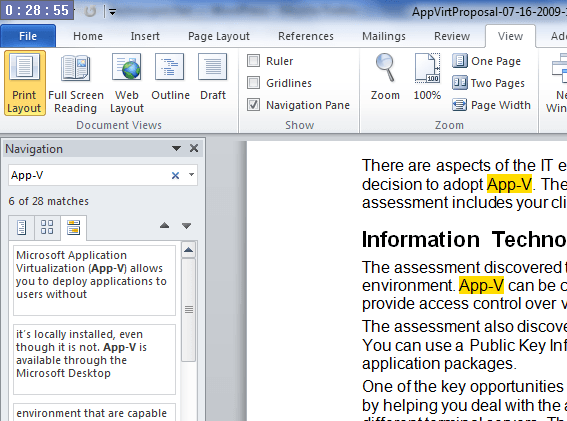Open the Zoom dialog magnifier
567x421 pixels.
(x=385, y=78)
